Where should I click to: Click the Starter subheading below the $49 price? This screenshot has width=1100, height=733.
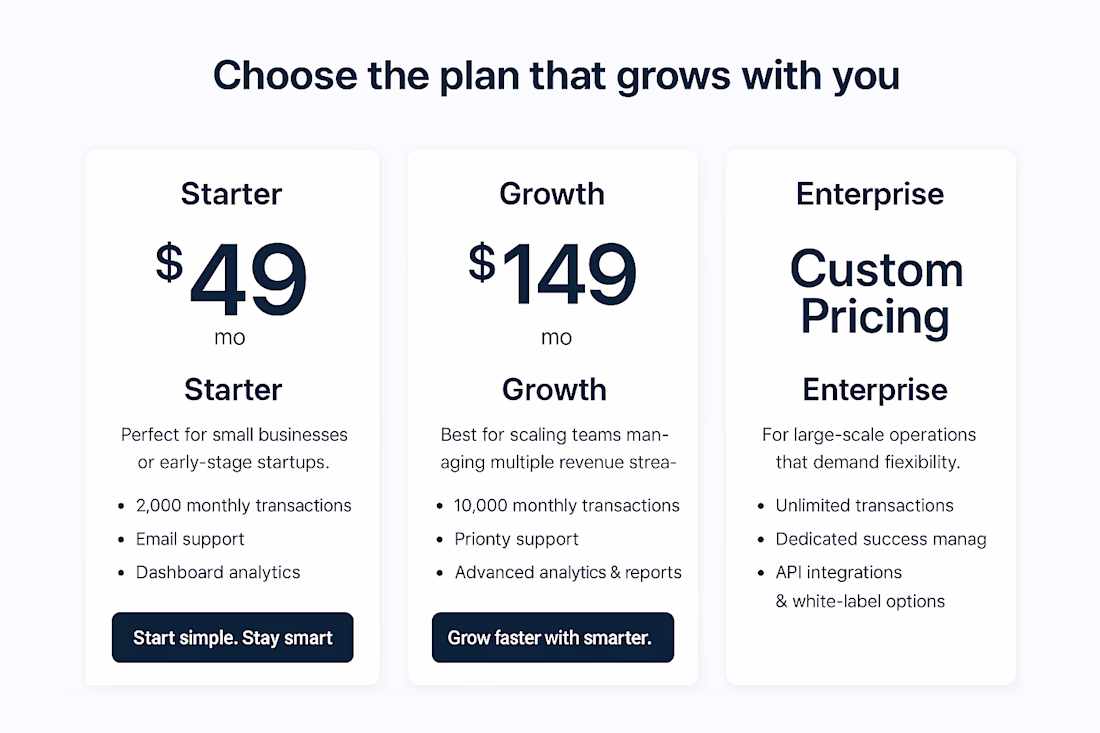click(x=233, y=389)
